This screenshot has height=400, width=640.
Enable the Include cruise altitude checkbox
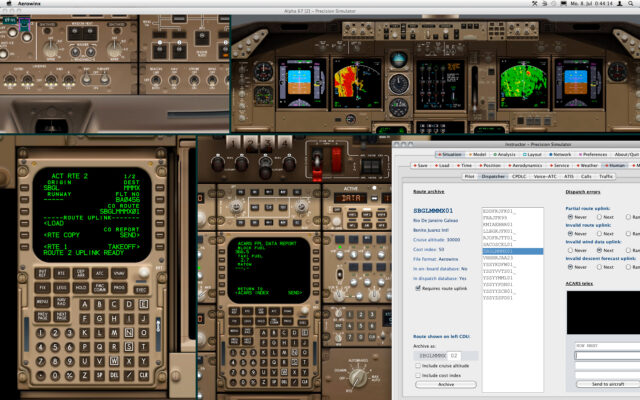coord(417,365)
